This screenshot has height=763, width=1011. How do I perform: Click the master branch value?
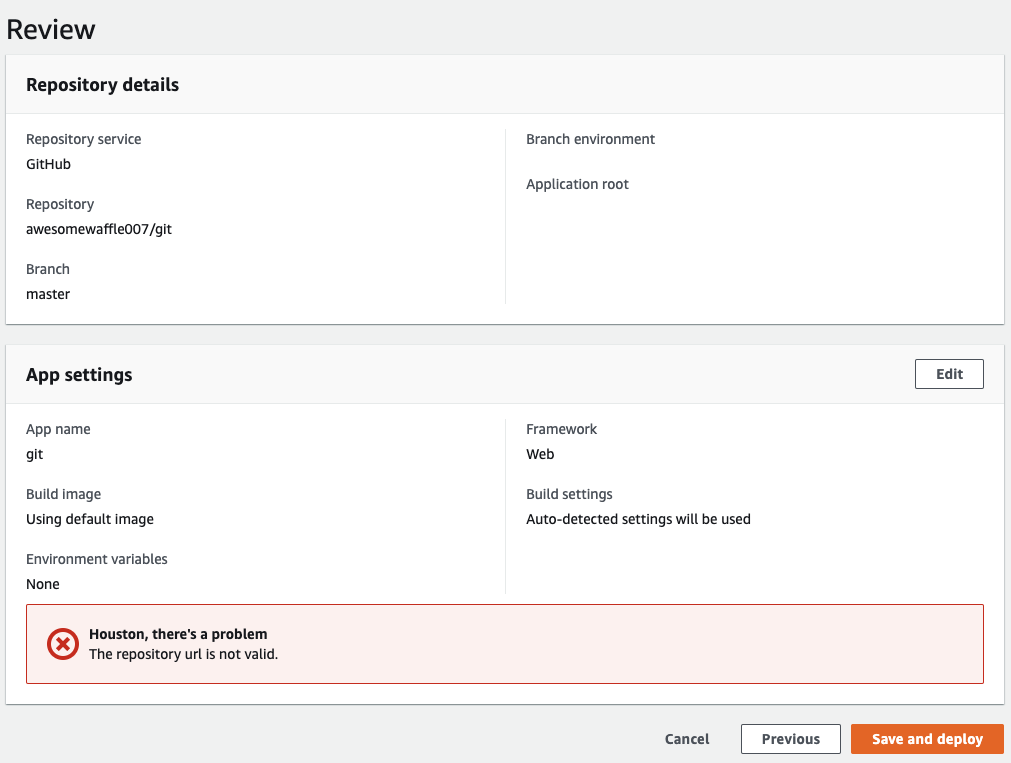[x=47, y=294]
